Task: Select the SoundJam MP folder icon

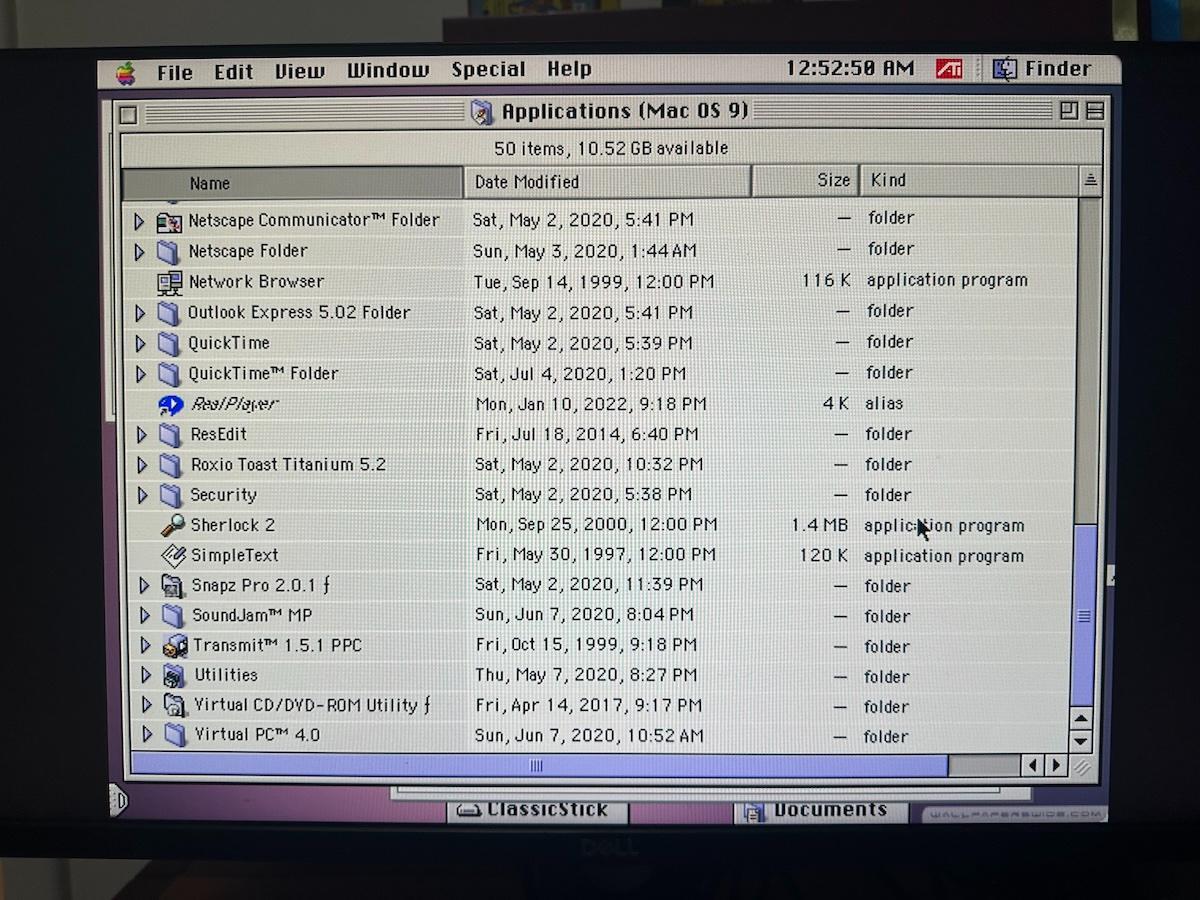Action: (x=174, y=617)
